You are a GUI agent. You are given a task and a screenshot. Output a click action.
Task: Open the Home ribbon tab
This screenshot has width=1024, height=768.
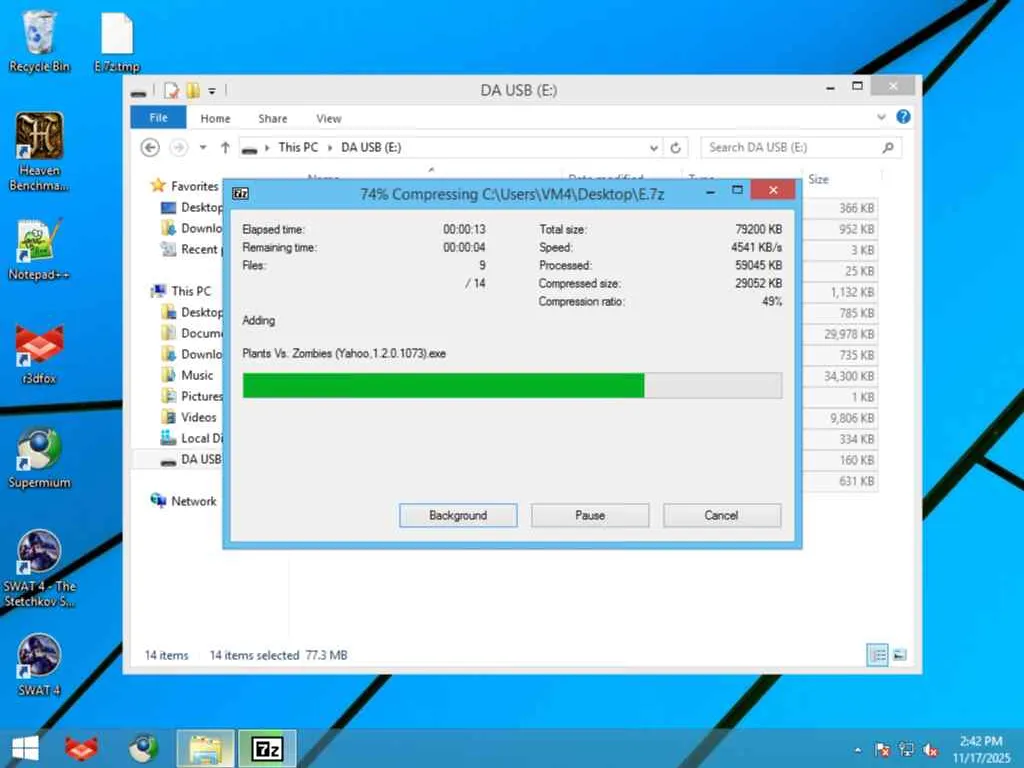[216, 118]
